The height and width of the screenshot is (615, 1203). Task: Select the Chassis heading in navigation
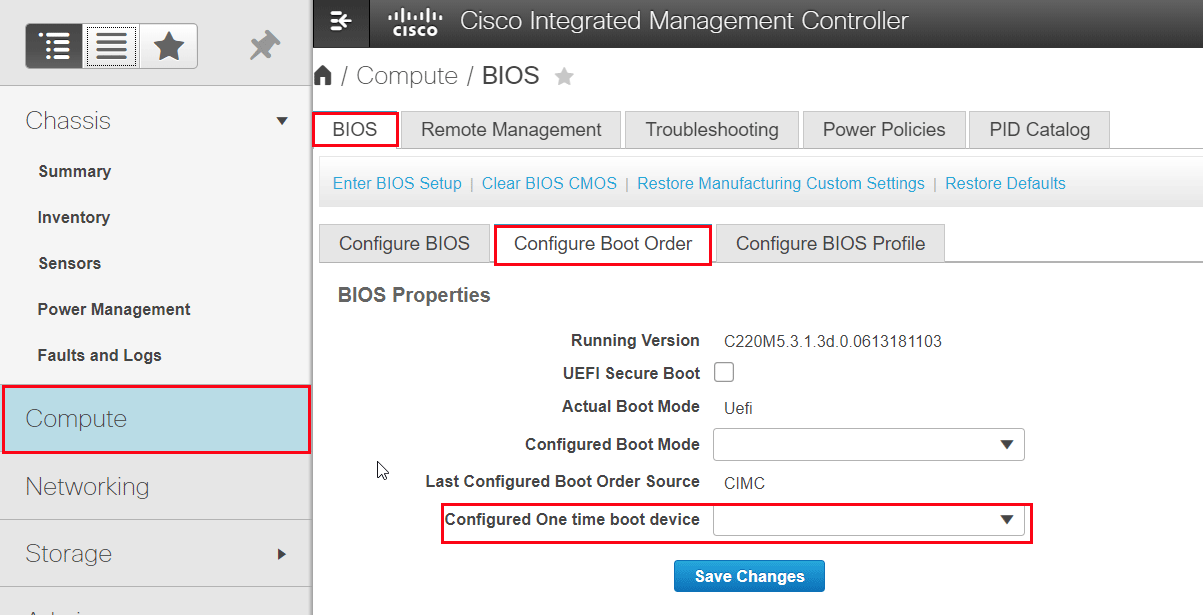click(x=68, y=121)
